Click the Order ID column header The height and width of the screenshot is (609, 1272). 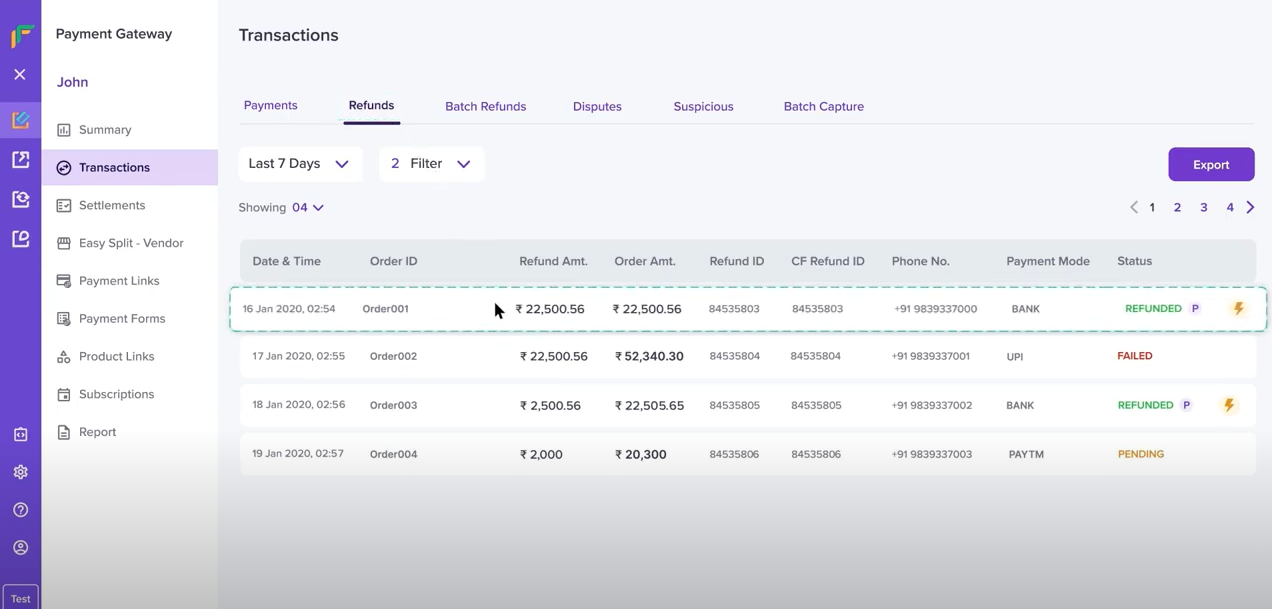point(393,261)
